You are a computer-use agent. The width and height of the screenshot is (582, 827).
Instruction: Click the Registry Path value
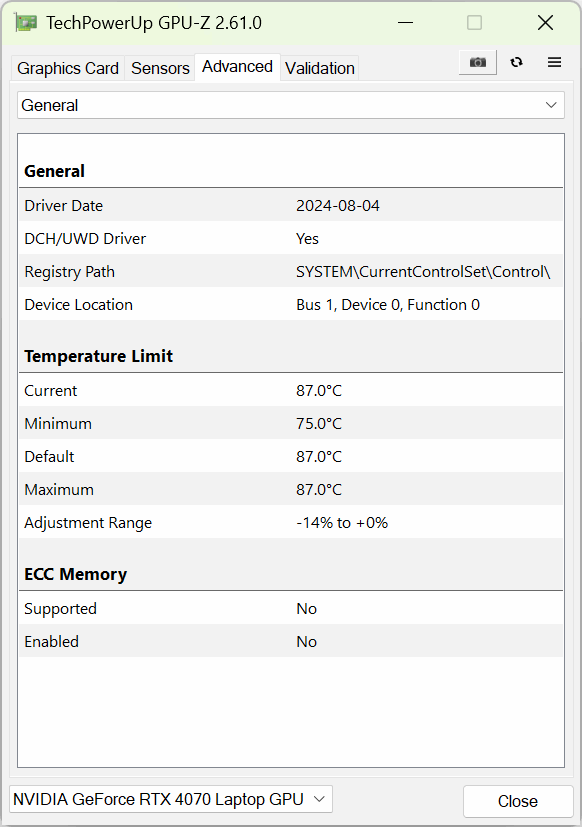(423, 272)
